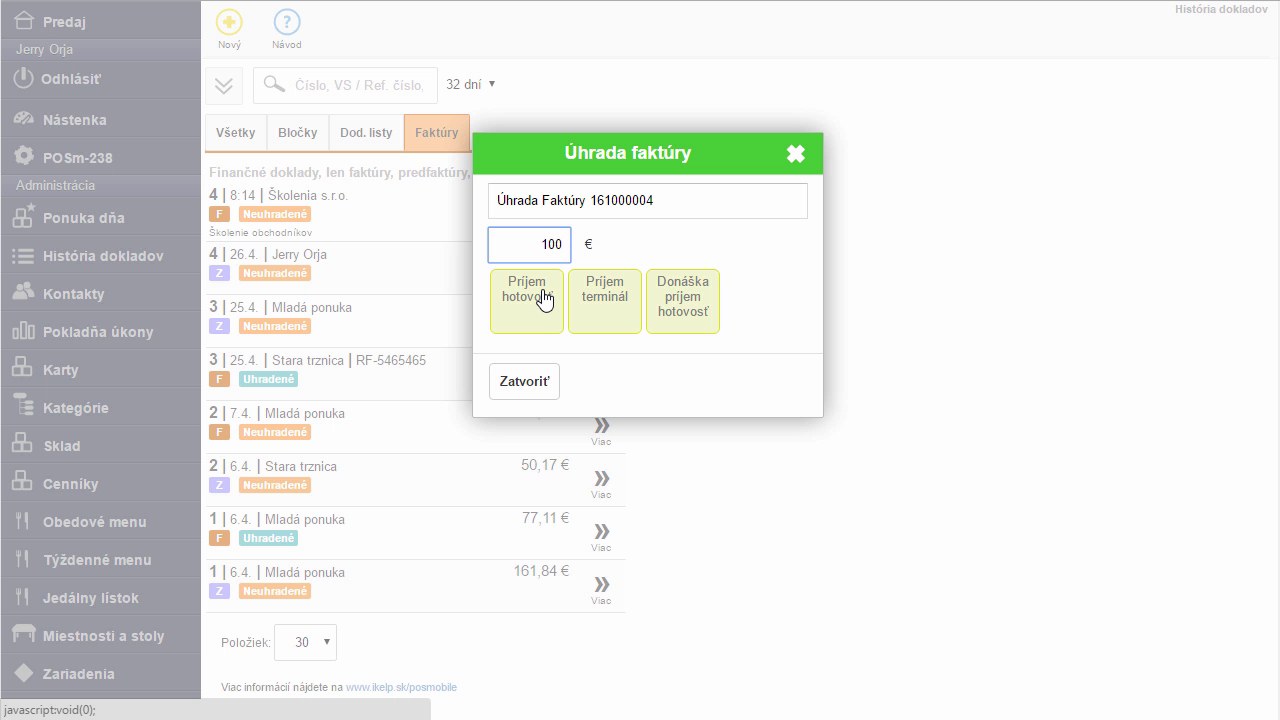
Task: Click the Jedálny lístok cutlery icon
Action: [x=23, y=597]
